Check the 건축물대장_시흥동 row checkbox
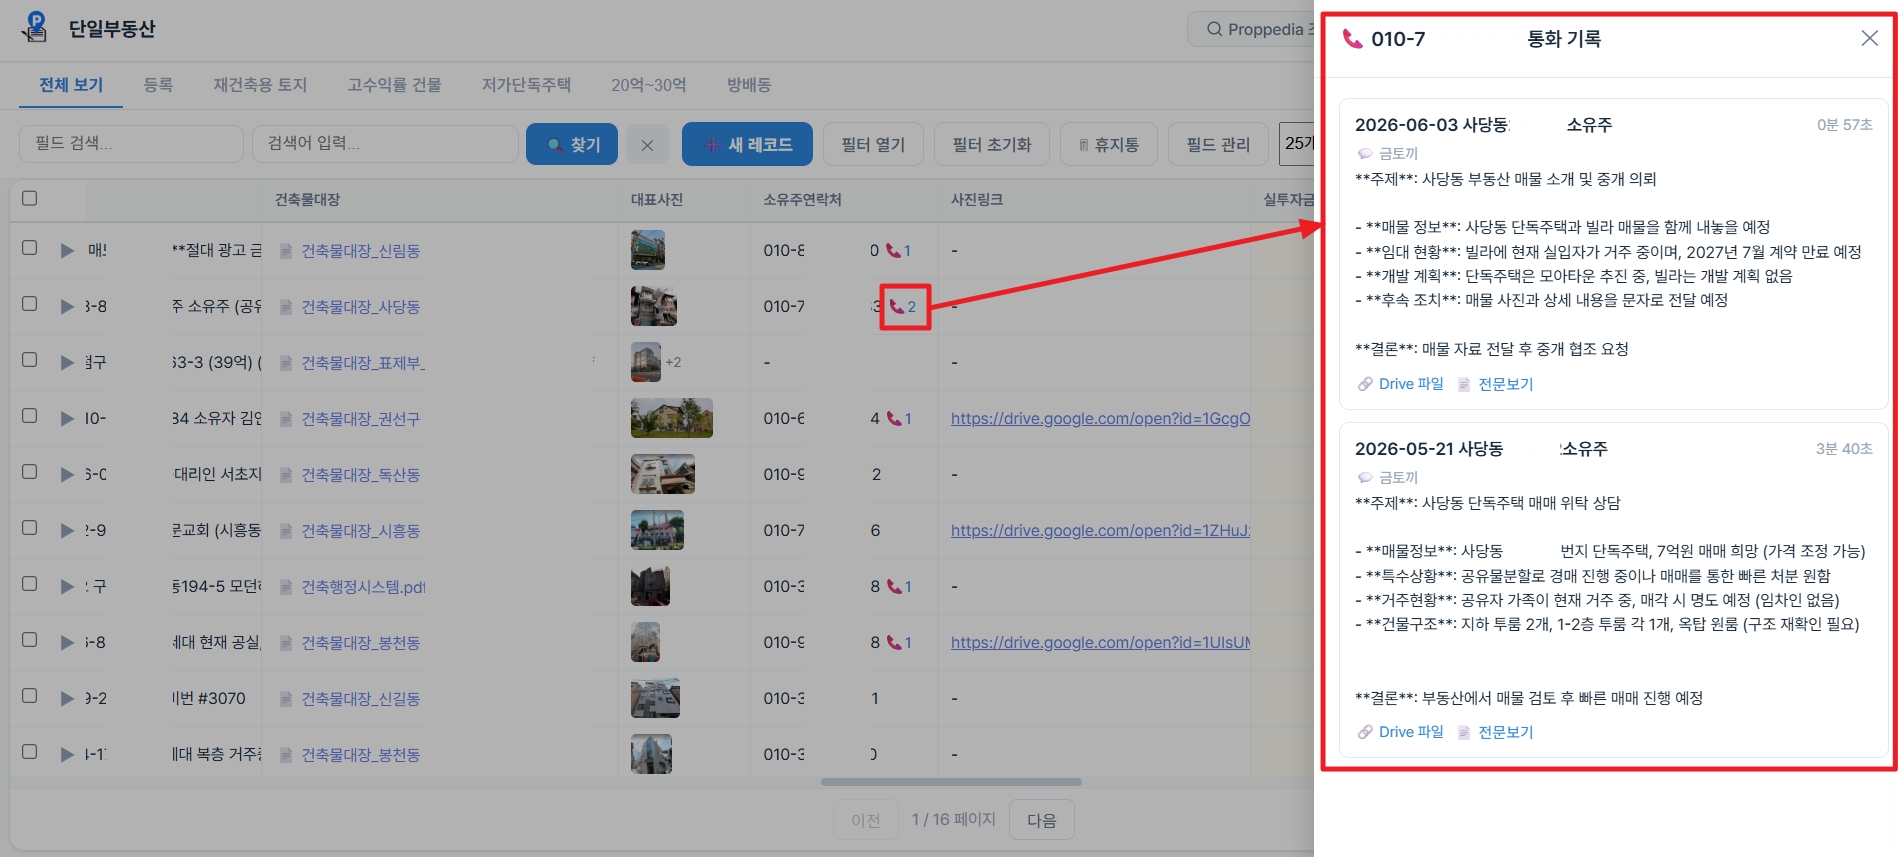This screenshot has width=1898, height=857. (x=30, y=527)
